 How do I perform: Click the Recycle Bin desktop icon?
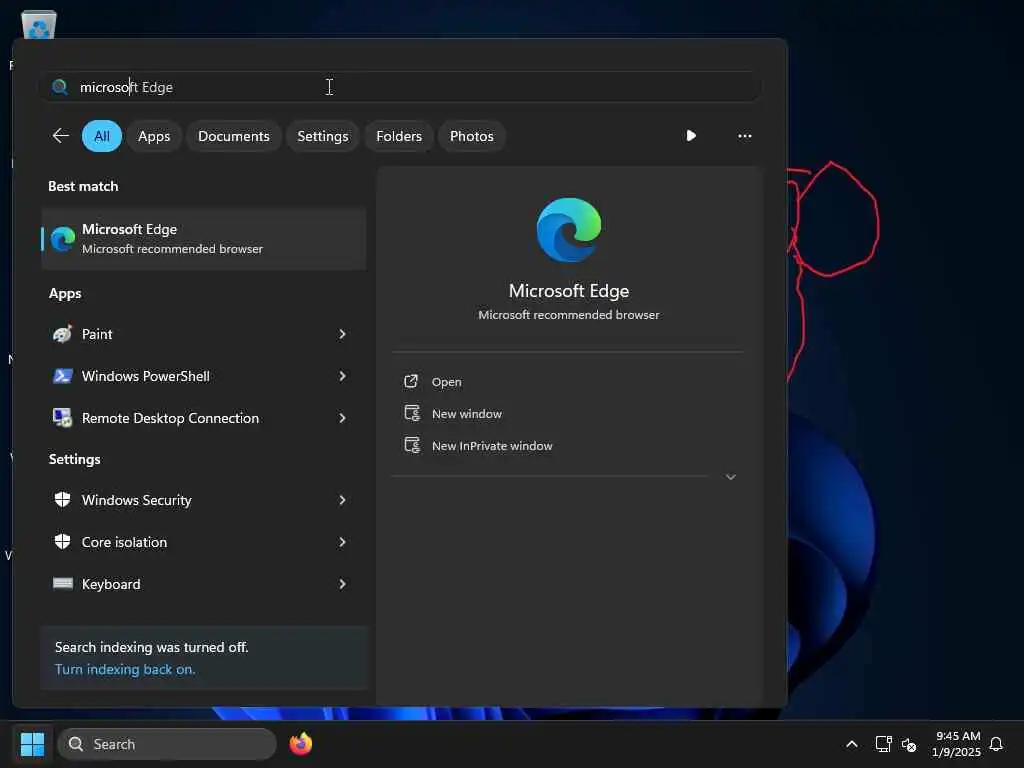tap(39, 25)
